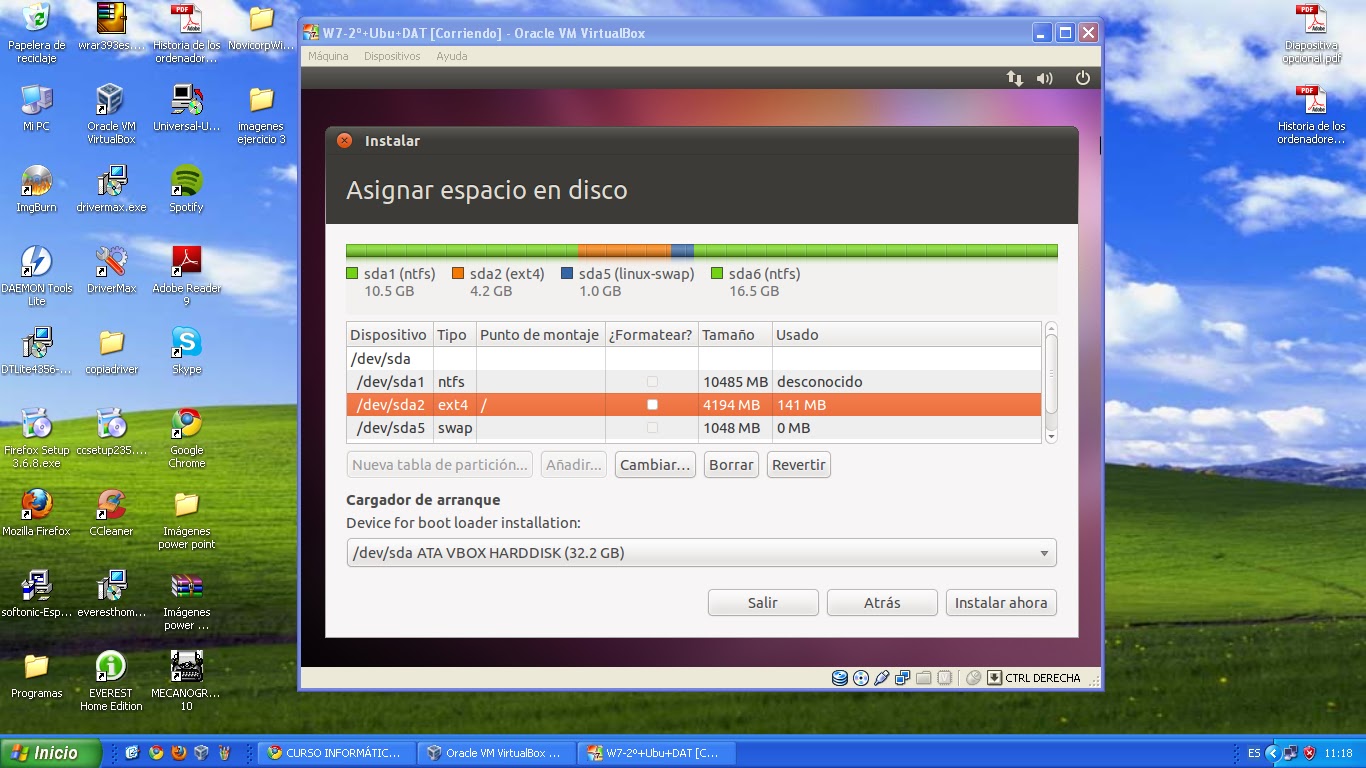
Task: Click the hard disk activity icon in VirtualBox status bar
Action: [x=840, y=678]
